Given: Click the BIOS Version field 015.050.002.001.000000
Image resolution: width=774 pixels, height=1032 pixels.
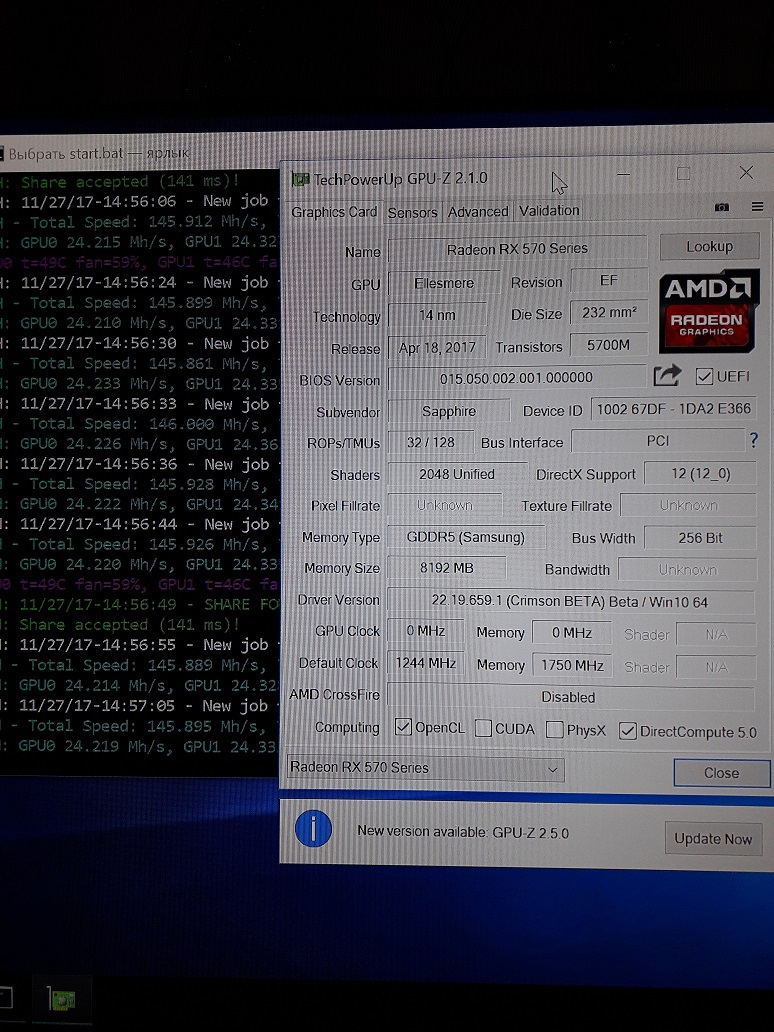Looking at the screenshot, I should 517,378.
